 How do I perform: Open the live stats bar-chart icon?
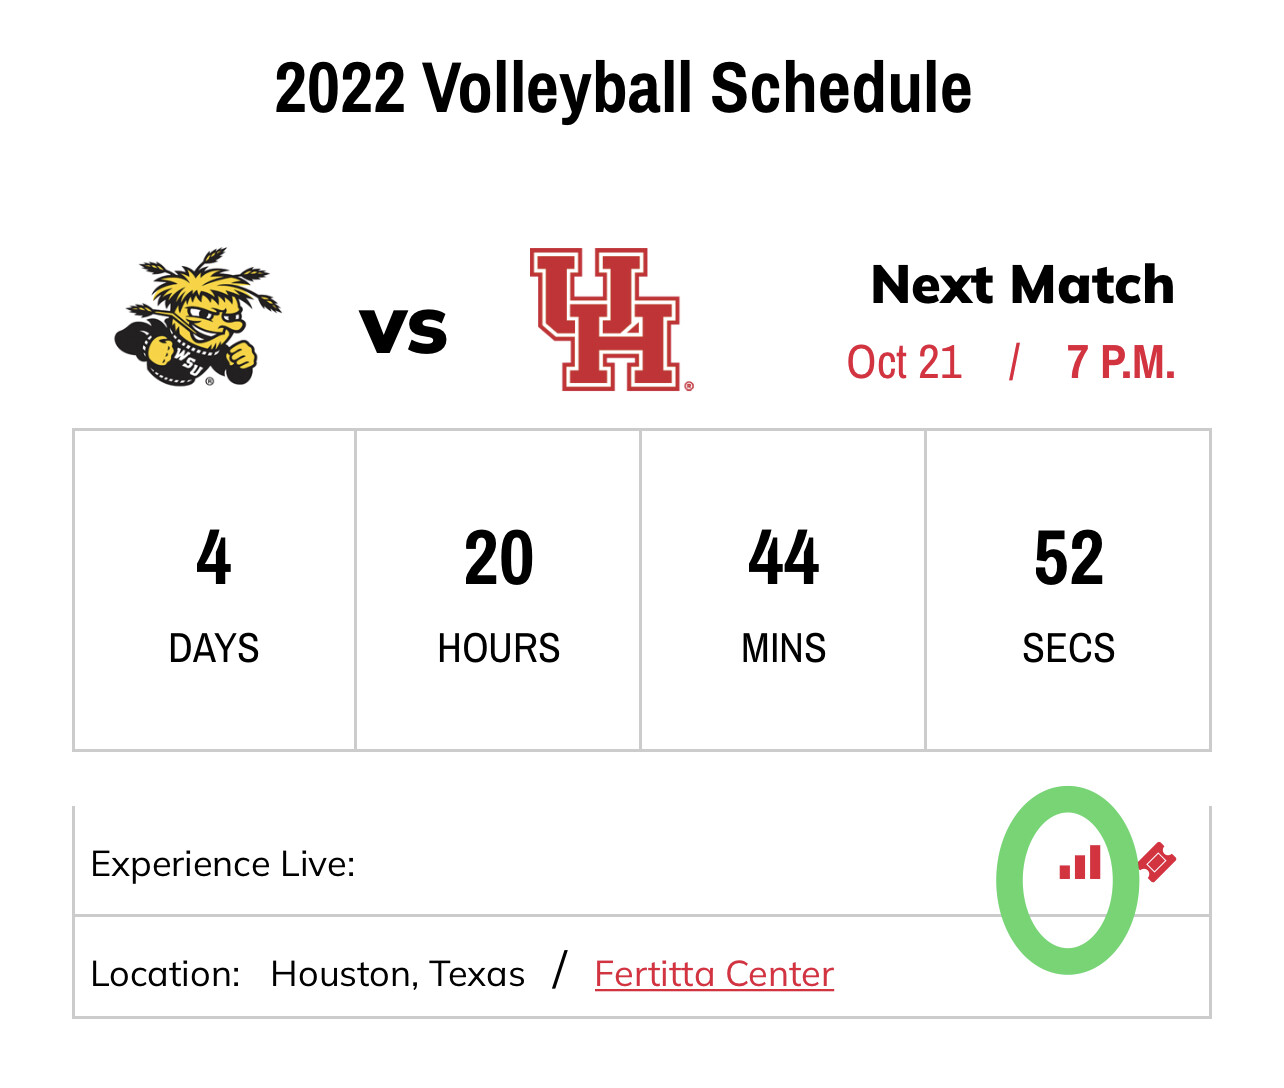[x=1080, y=862]
